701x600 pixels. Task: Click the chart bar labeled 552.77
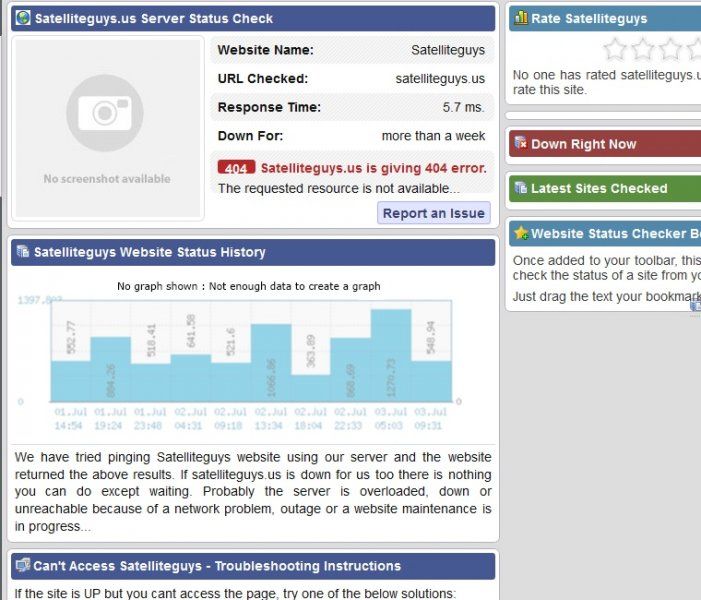coord(71,381)
